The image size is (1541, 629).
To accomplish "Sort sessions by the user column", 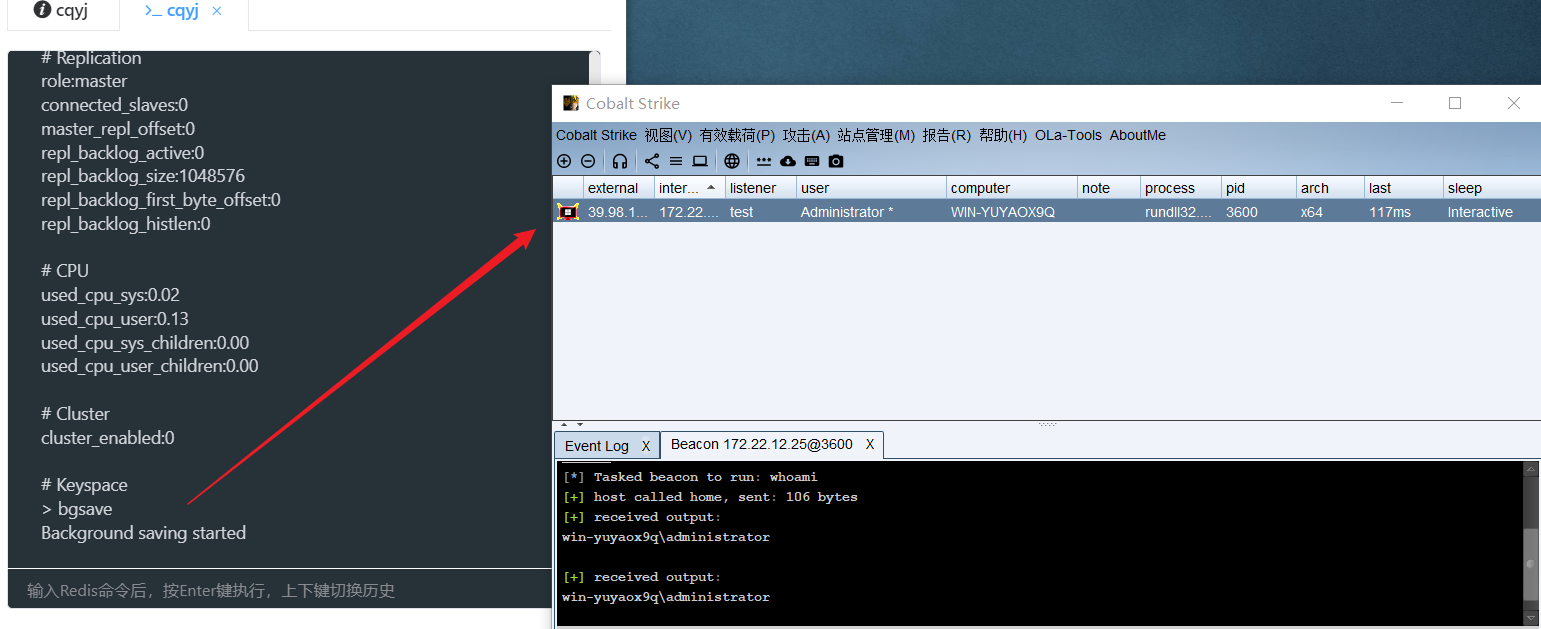I will pos(871,188).
